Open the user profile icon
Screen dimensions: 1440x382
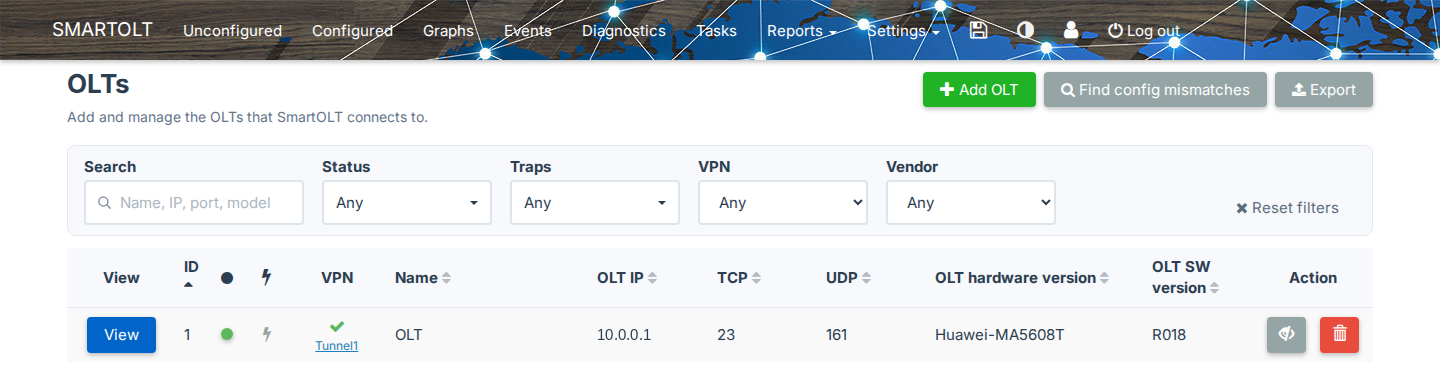tap(1071, 30)
